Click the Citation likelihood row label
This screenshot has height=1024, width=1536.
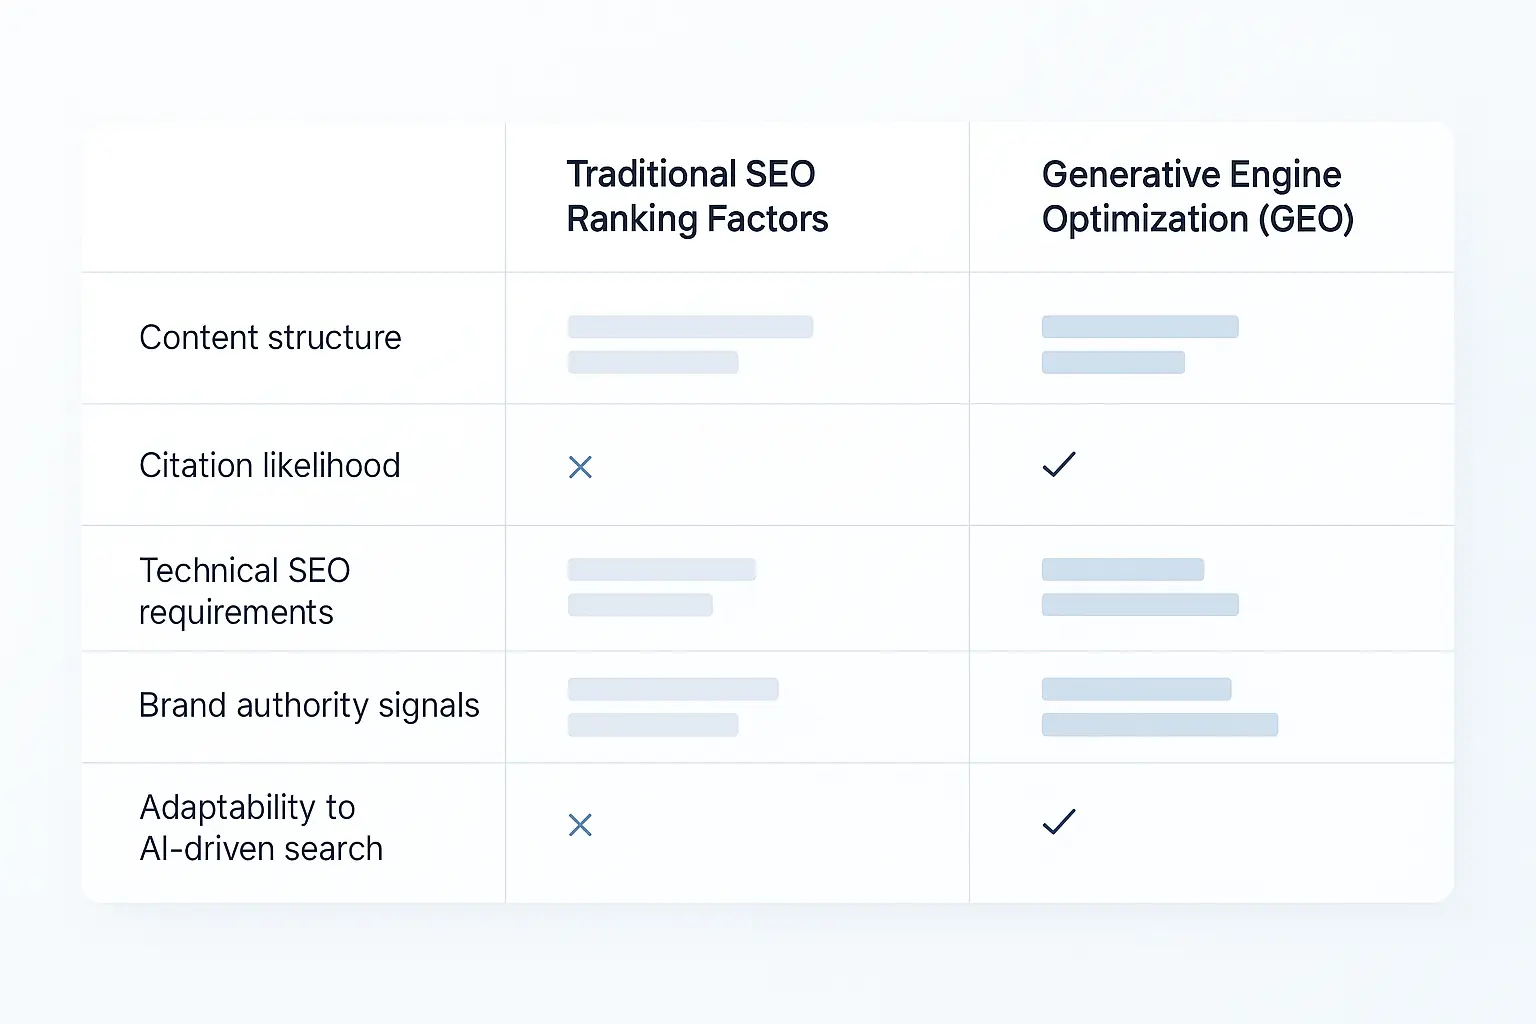(x=270, y=465)
